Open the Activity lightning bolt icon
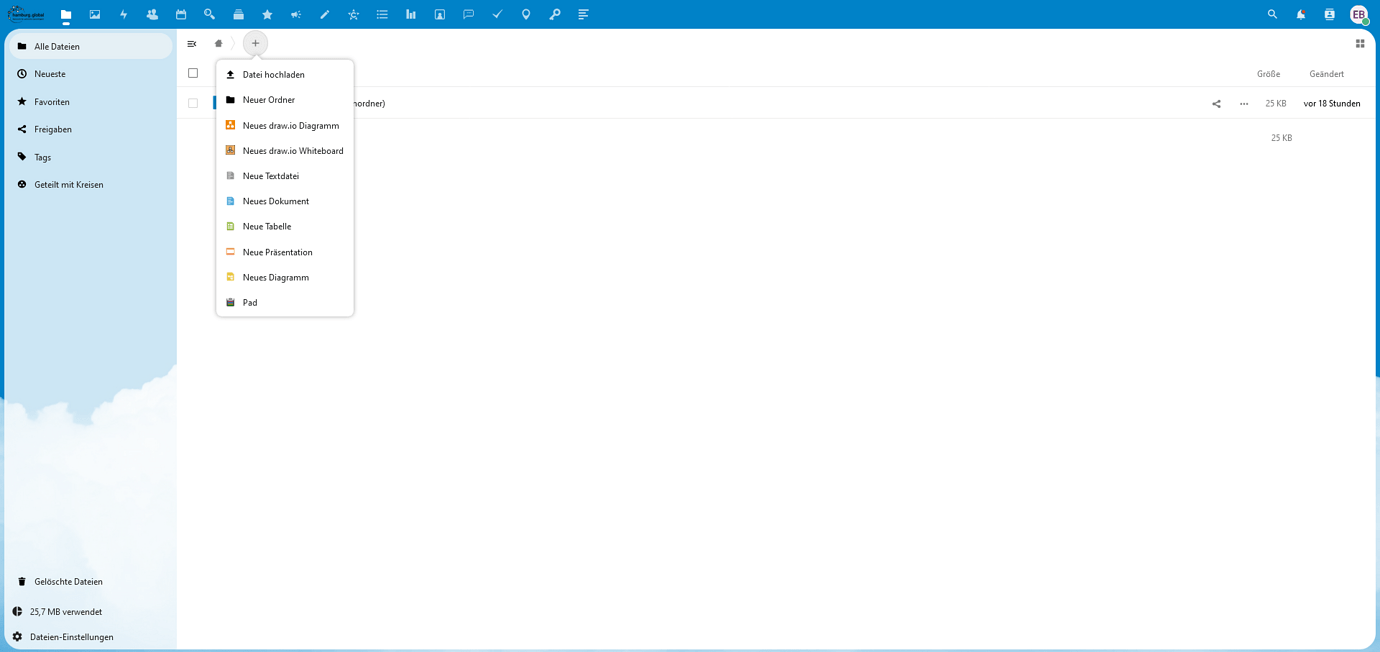1380x652 pixels. 123,14
